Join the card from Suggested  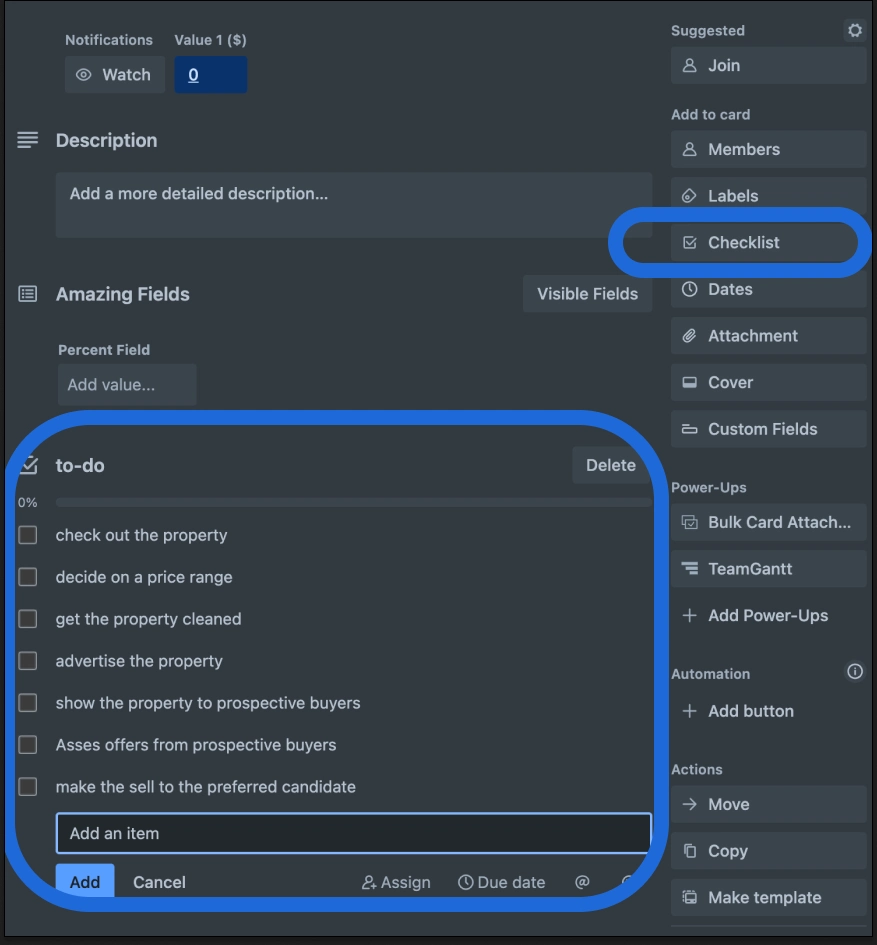[x=767, y=65]
